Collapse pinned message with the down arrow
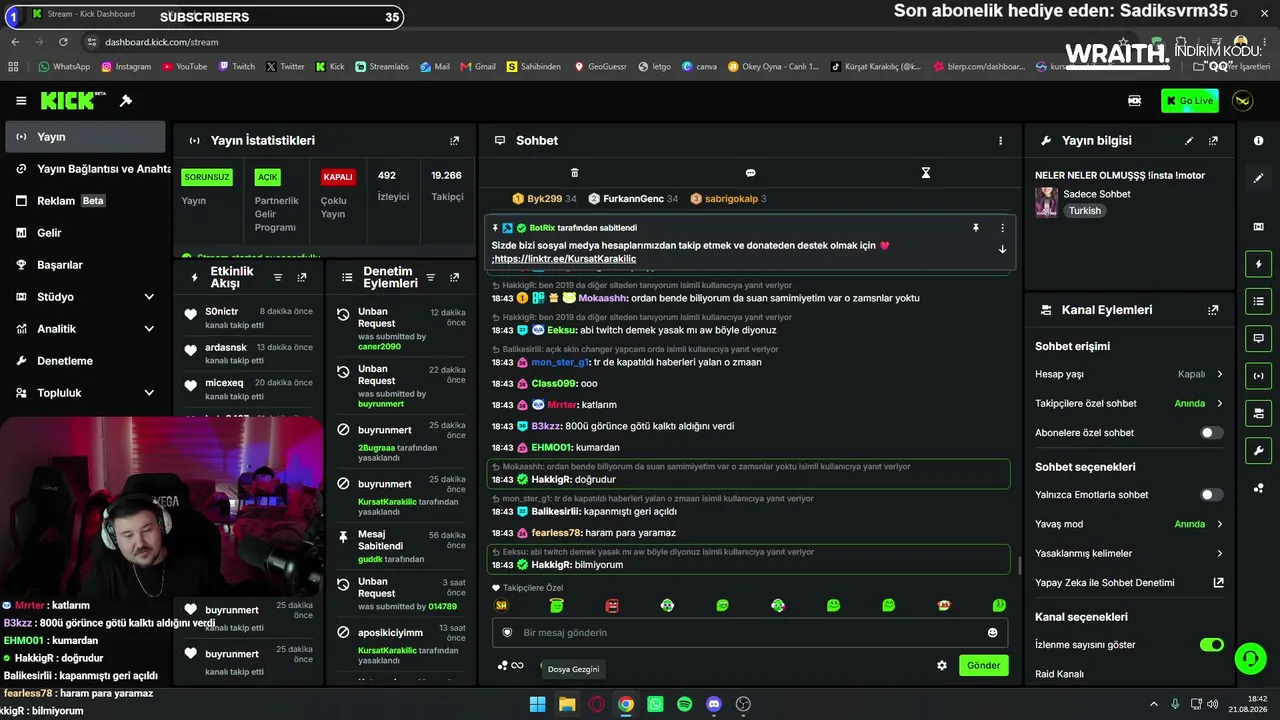The image size is (1280, 720). click(1002, 249)
